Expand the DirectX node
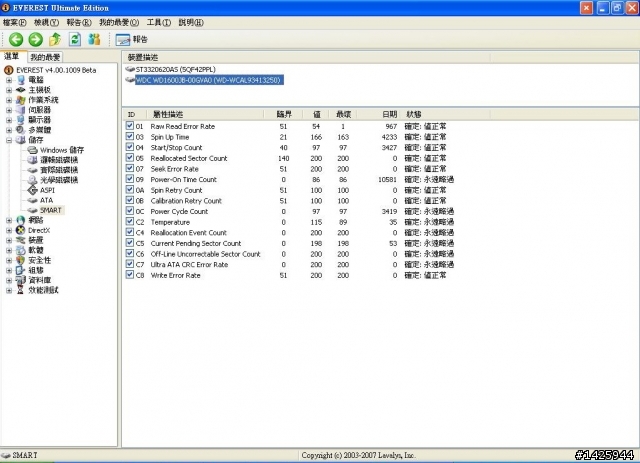Screen dimensions: 640x463 (9, 230)
